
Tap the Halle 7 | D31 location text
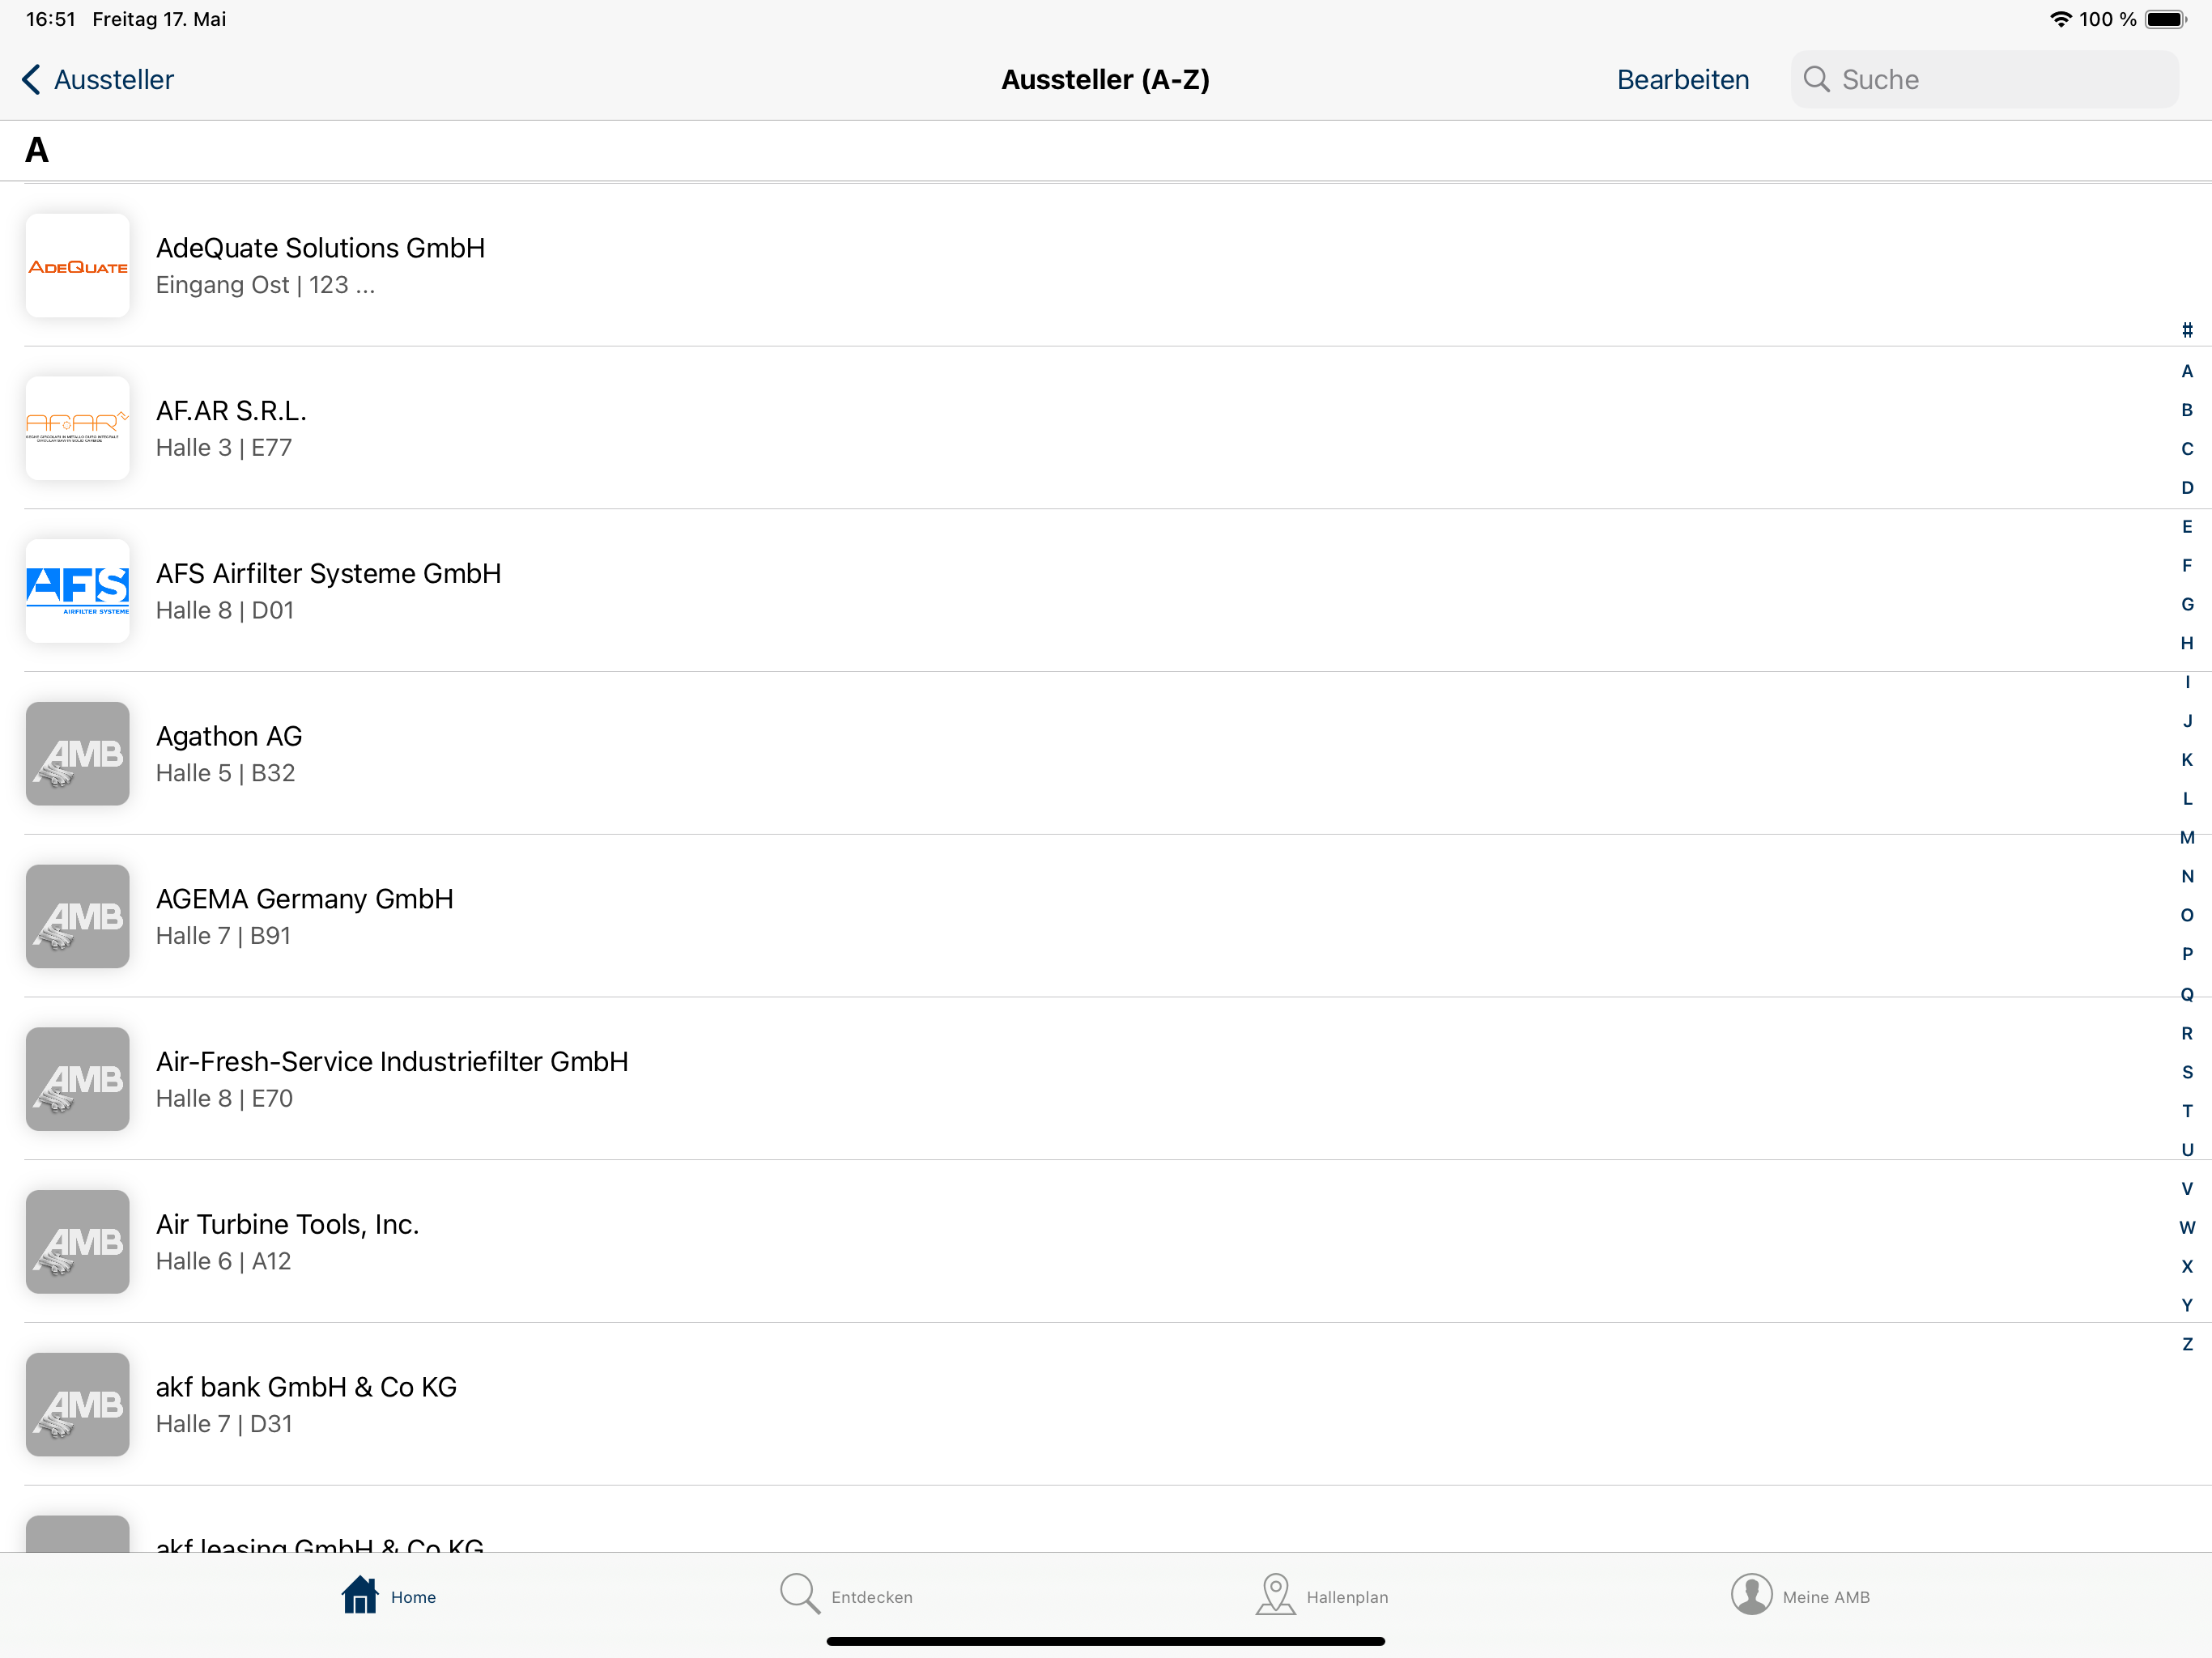pyautogui.click(x=224, y=1424)
